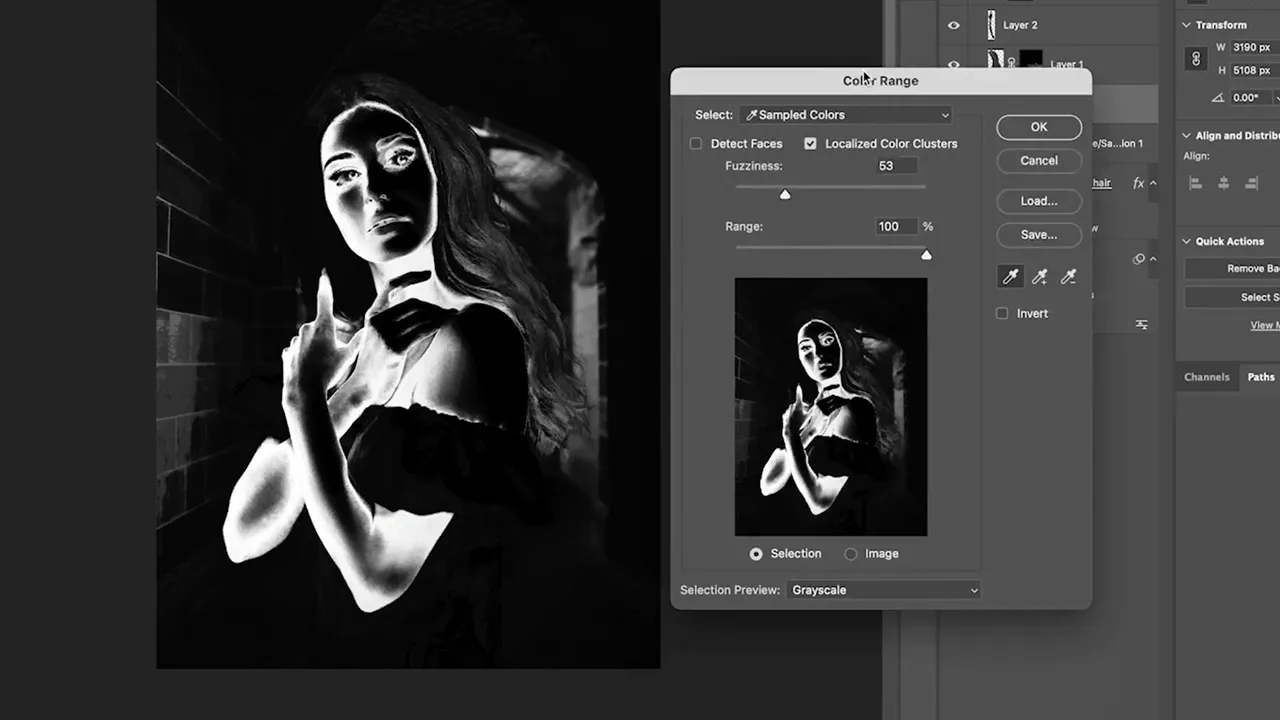The image size is (1280, 720).
Task: Check the Invert option
Action: click(x=1002, y=314)
